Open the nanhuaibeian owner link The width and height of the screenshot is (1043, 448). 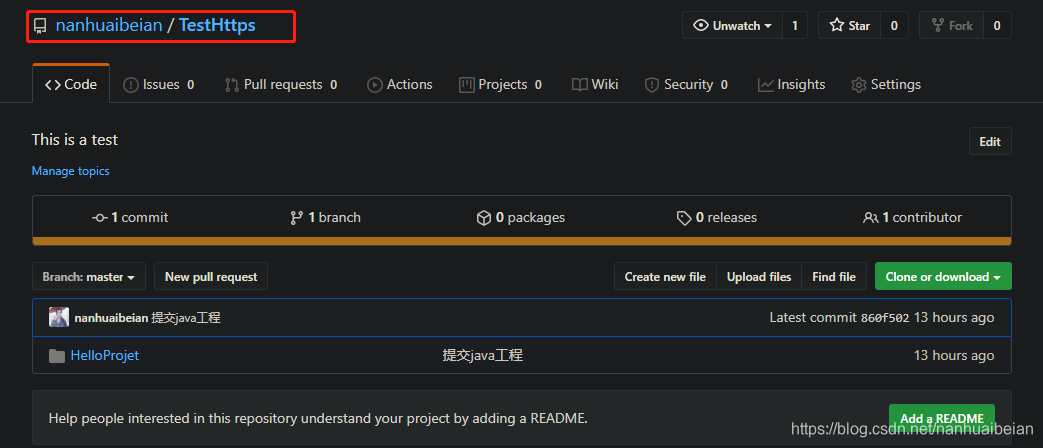click(109, 26)
